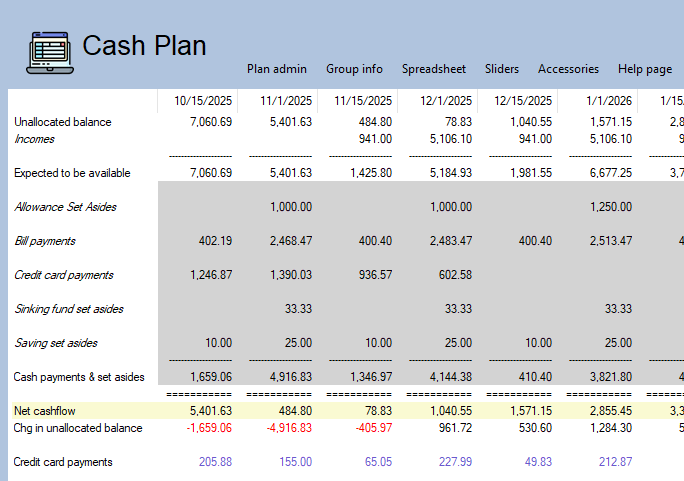Image resolution: width=684 pixels, height=481 pixels.
Task: Switch to the Spreadsheet view
Action: (x=434, y=69)
